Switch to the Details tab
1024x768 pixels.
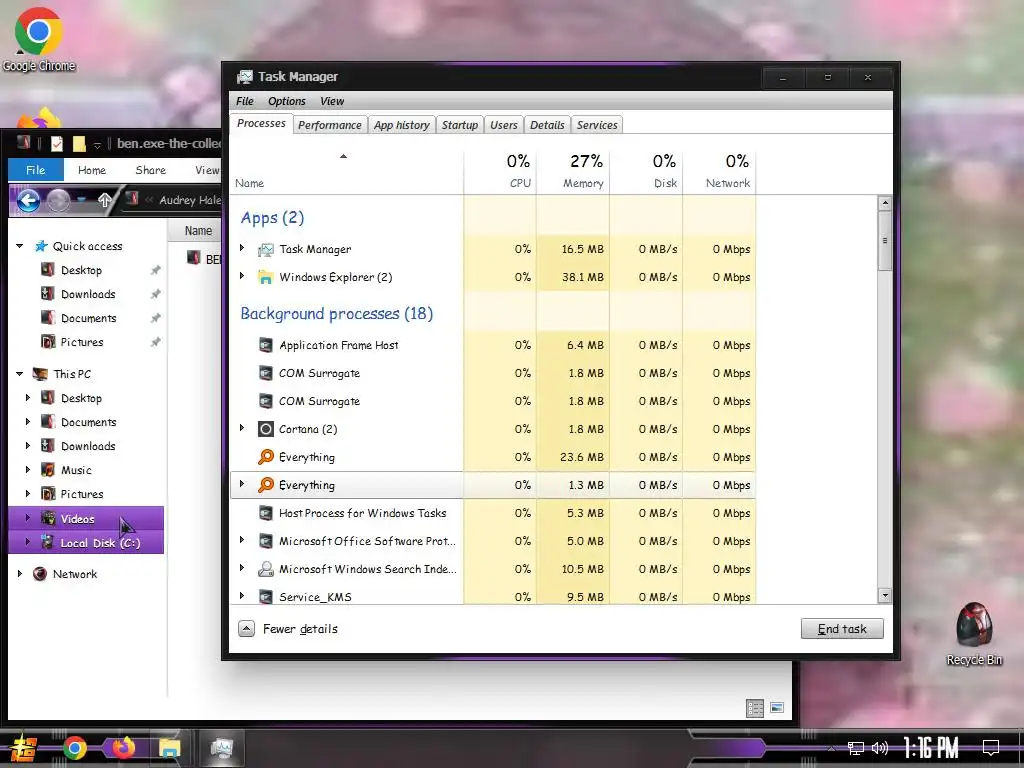(547, 125)
